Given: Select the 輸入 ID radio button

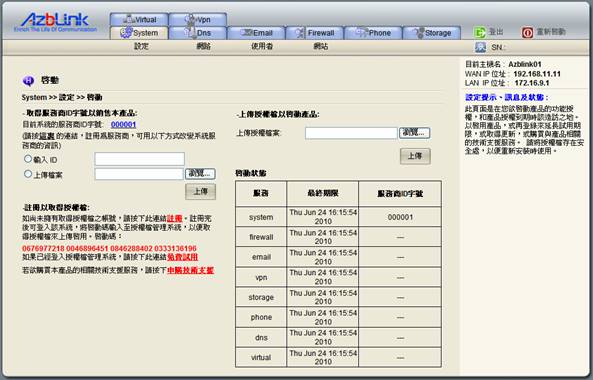Looking at the screenshot, I should click(28, 159).
